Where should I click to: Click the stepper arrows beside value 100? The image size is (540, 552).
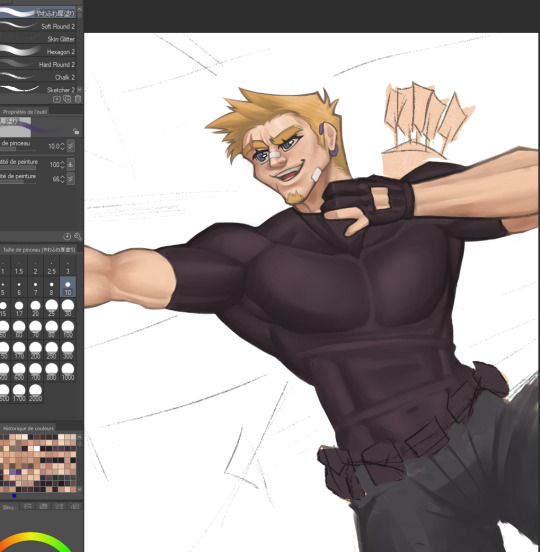click(62, 164)
